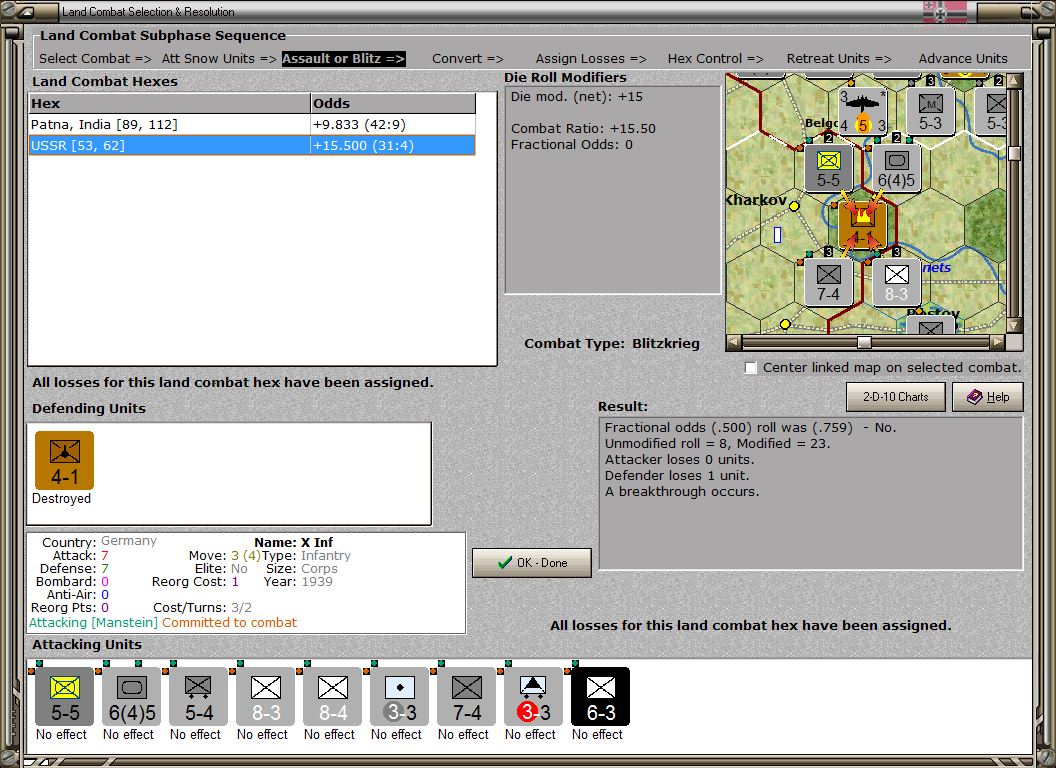Click the Combat Type: Blitzkrieg label
This screenshot has width=1056, height=768.
(612, 344)
